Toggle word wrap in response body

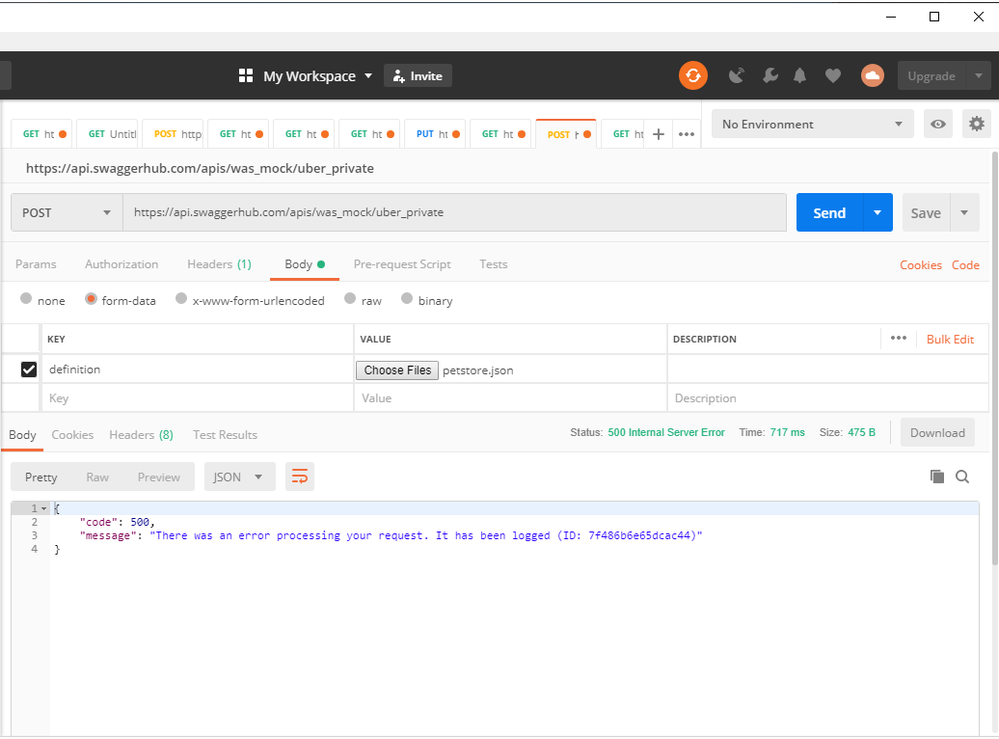tap(300, 477)
